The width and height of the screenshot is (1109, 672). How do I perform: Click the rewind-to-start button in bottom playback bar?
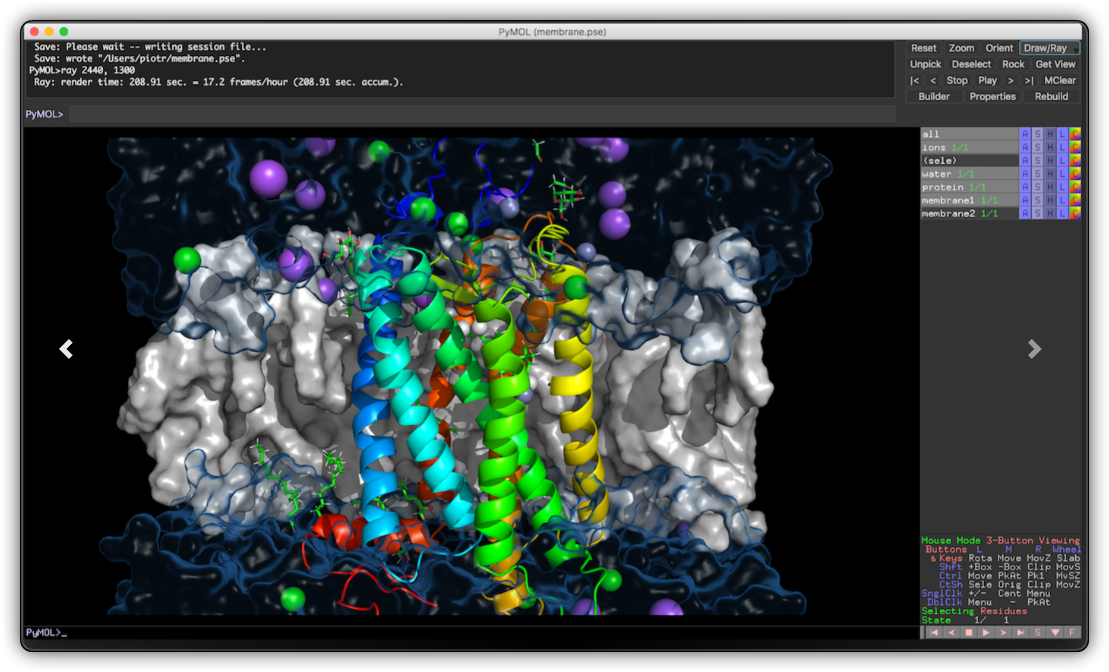934,632
